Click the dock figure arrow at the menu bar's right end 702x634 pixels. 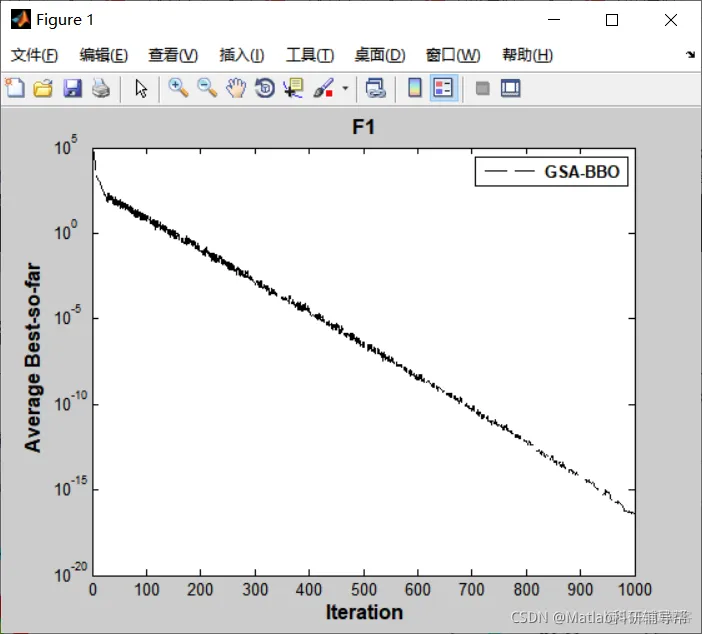click(x=690, y=55)
